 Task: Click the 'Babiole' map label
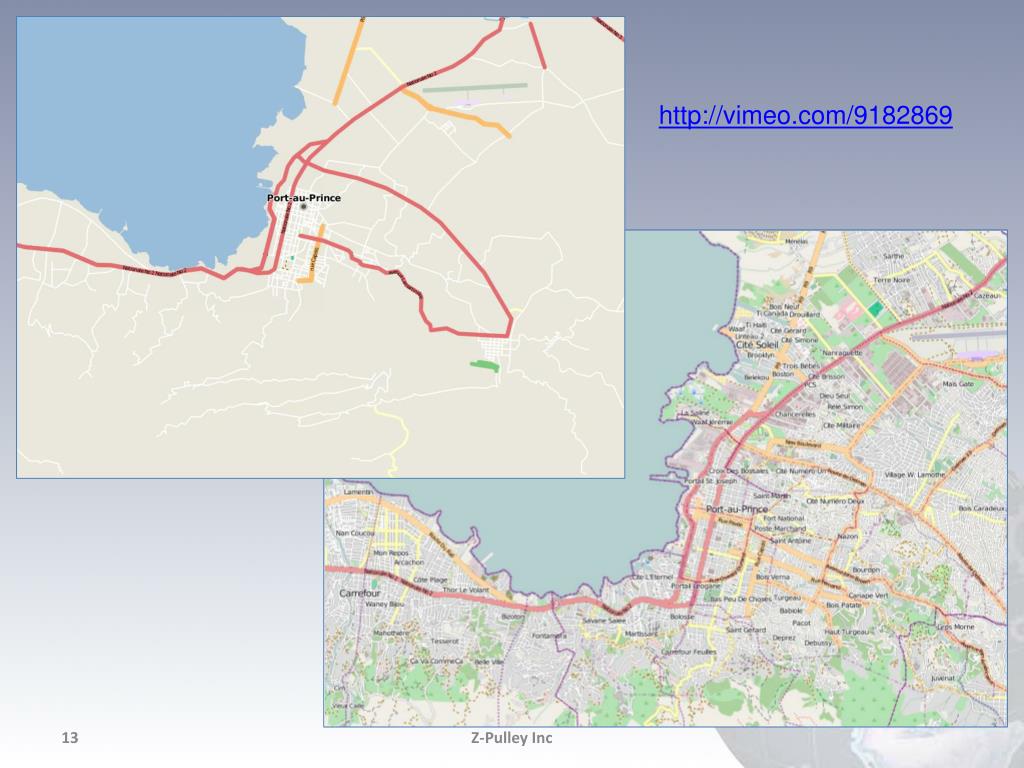tap(791, 611)
